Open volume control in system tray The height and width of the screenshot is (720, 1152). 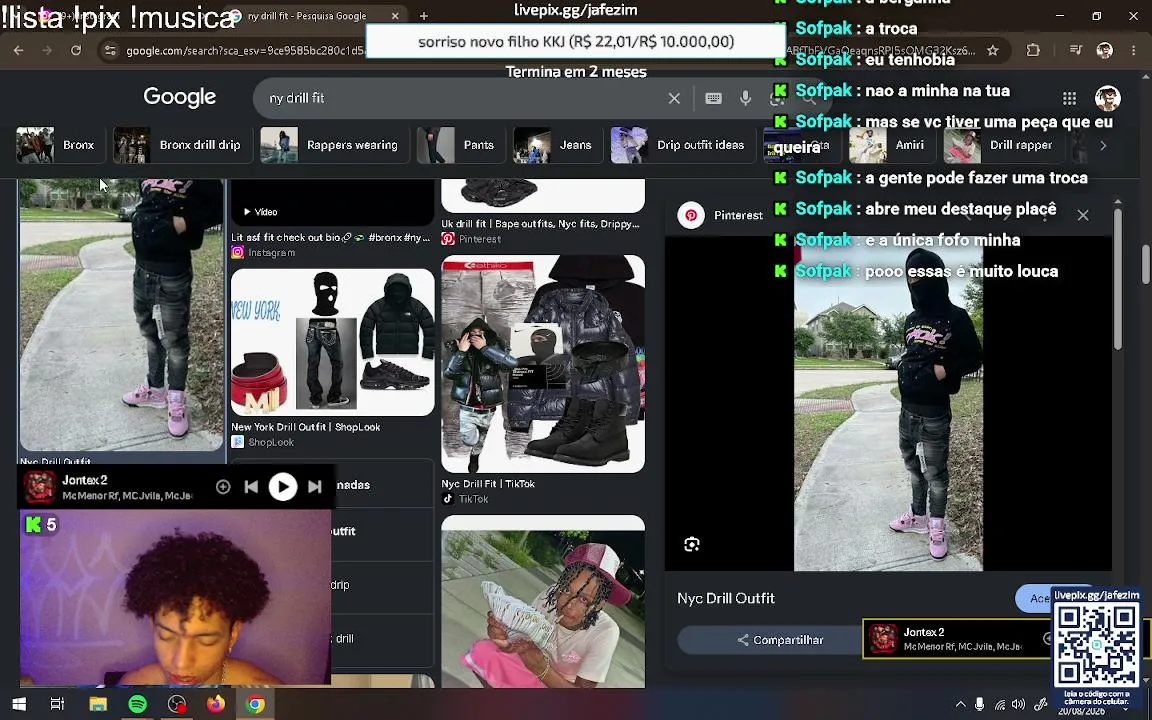click(1018, 705)
